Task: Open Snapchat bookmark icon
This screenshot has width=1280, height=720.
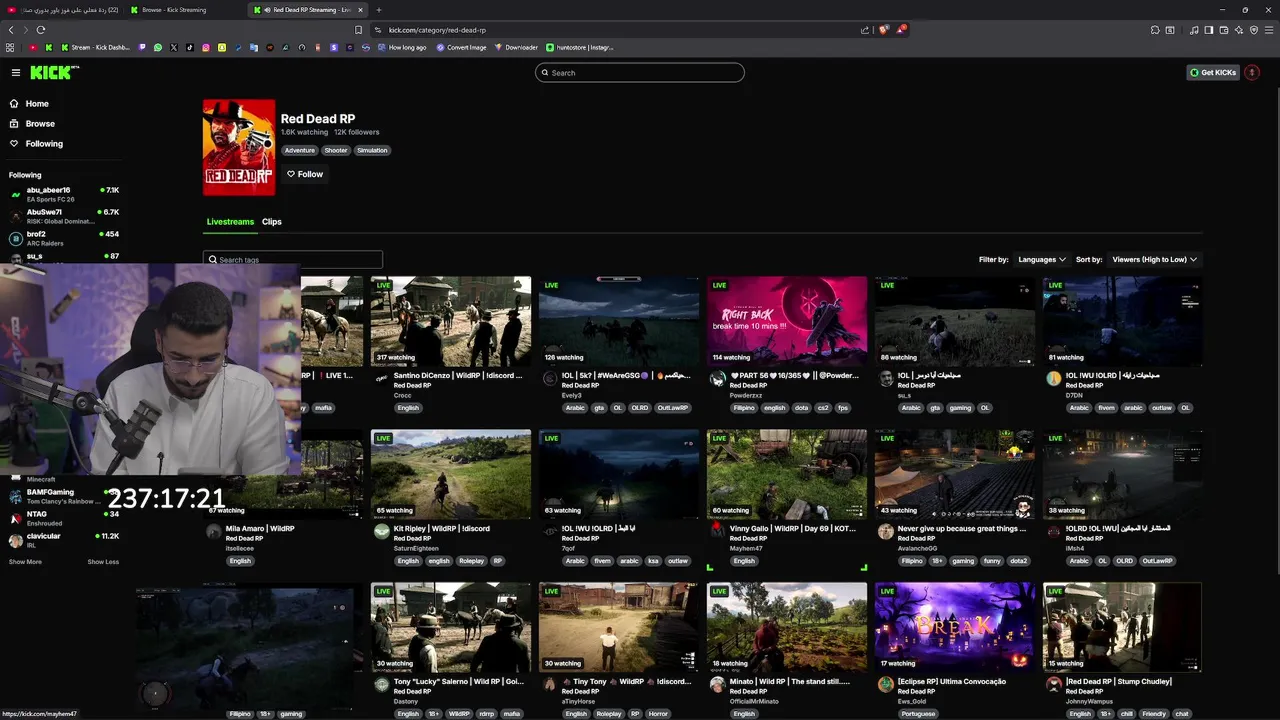Action: tap(222, 47)
